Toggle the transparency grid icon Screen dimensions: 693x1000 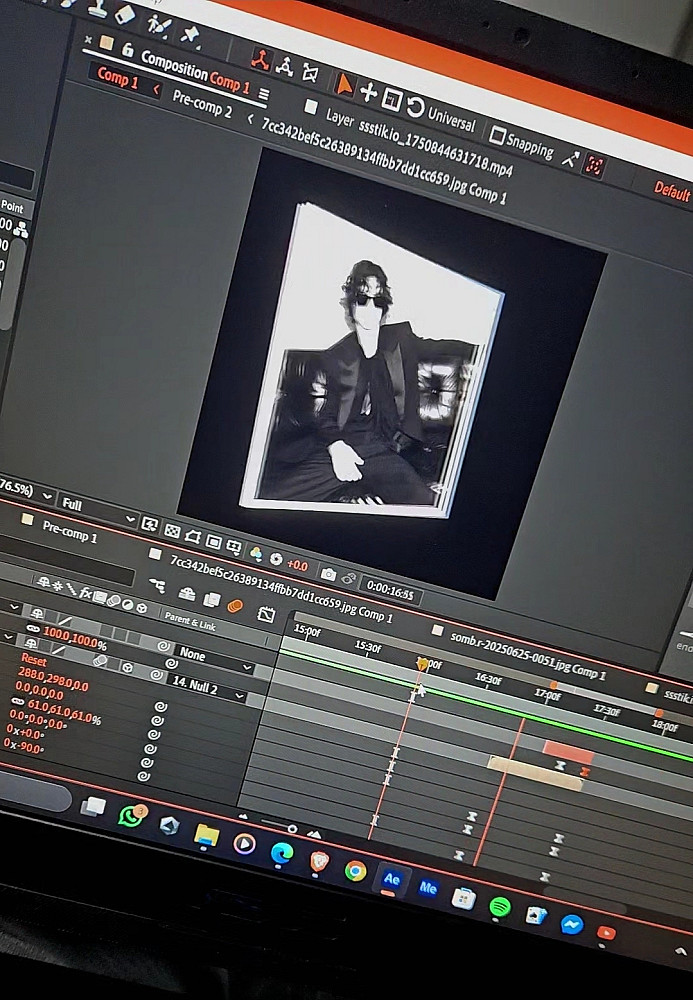pos(172,531)
